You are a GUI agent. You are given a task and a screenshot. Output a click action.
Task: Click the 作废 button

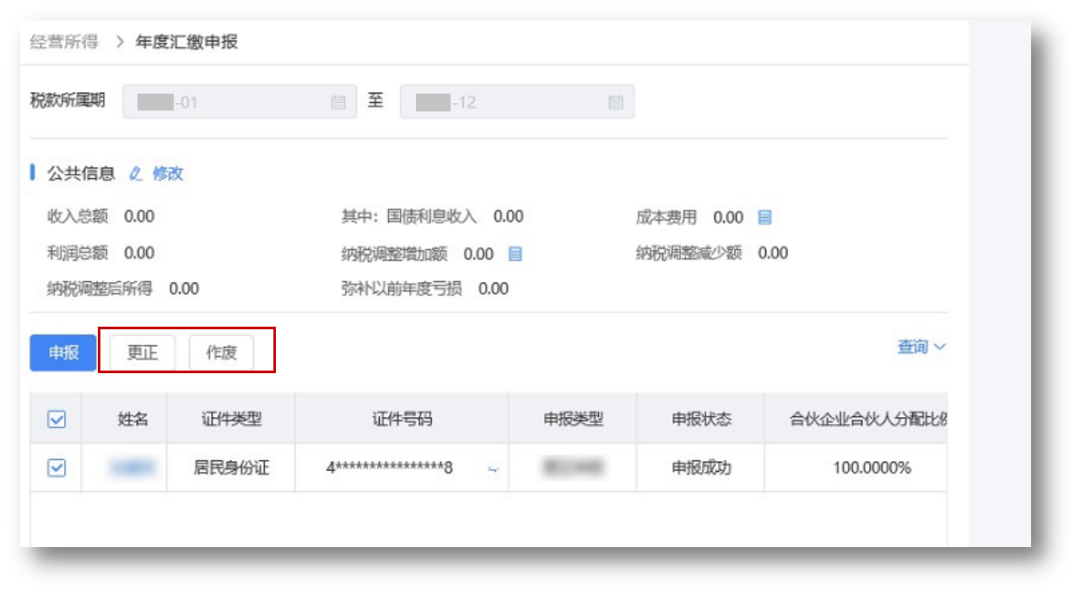(222, 353)
